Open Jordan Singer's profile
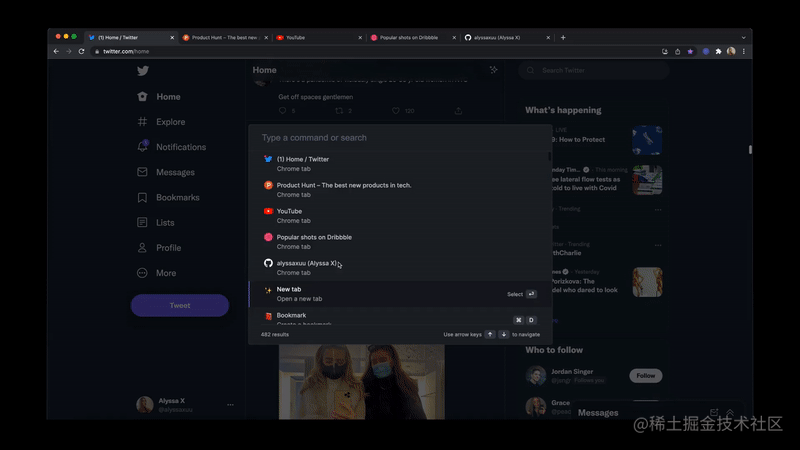 click(x=572, y=371)
